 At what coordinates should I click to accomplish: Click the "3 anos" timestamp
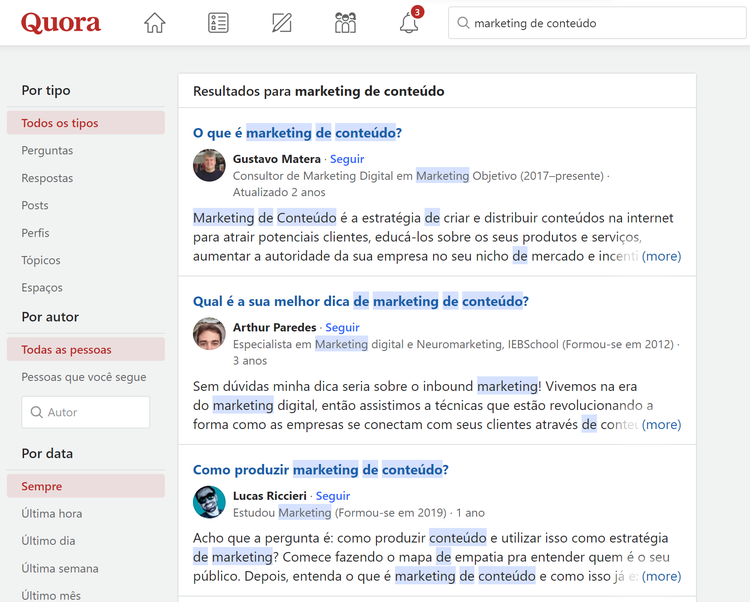[x=250, y=360]
